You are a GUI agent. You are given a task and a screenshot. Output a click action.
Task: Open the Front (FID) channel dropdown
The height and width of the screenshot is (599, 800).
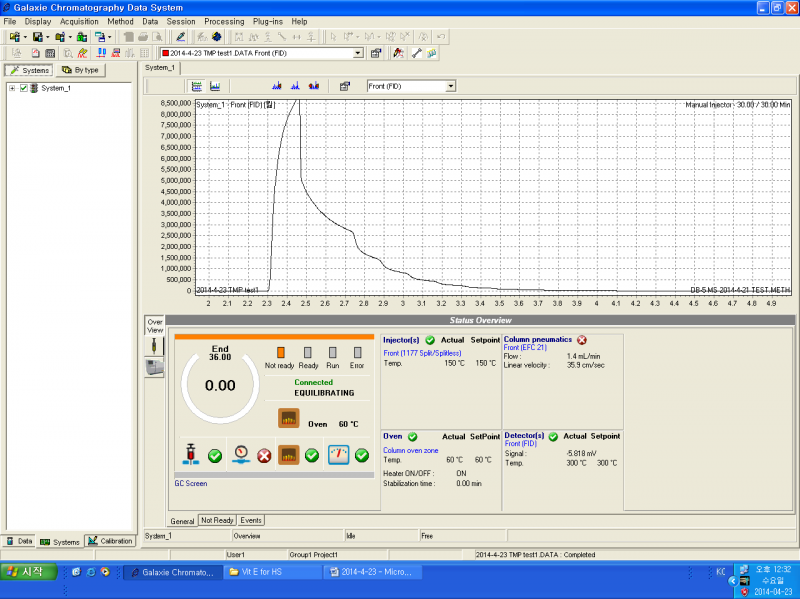coord(450,87)
